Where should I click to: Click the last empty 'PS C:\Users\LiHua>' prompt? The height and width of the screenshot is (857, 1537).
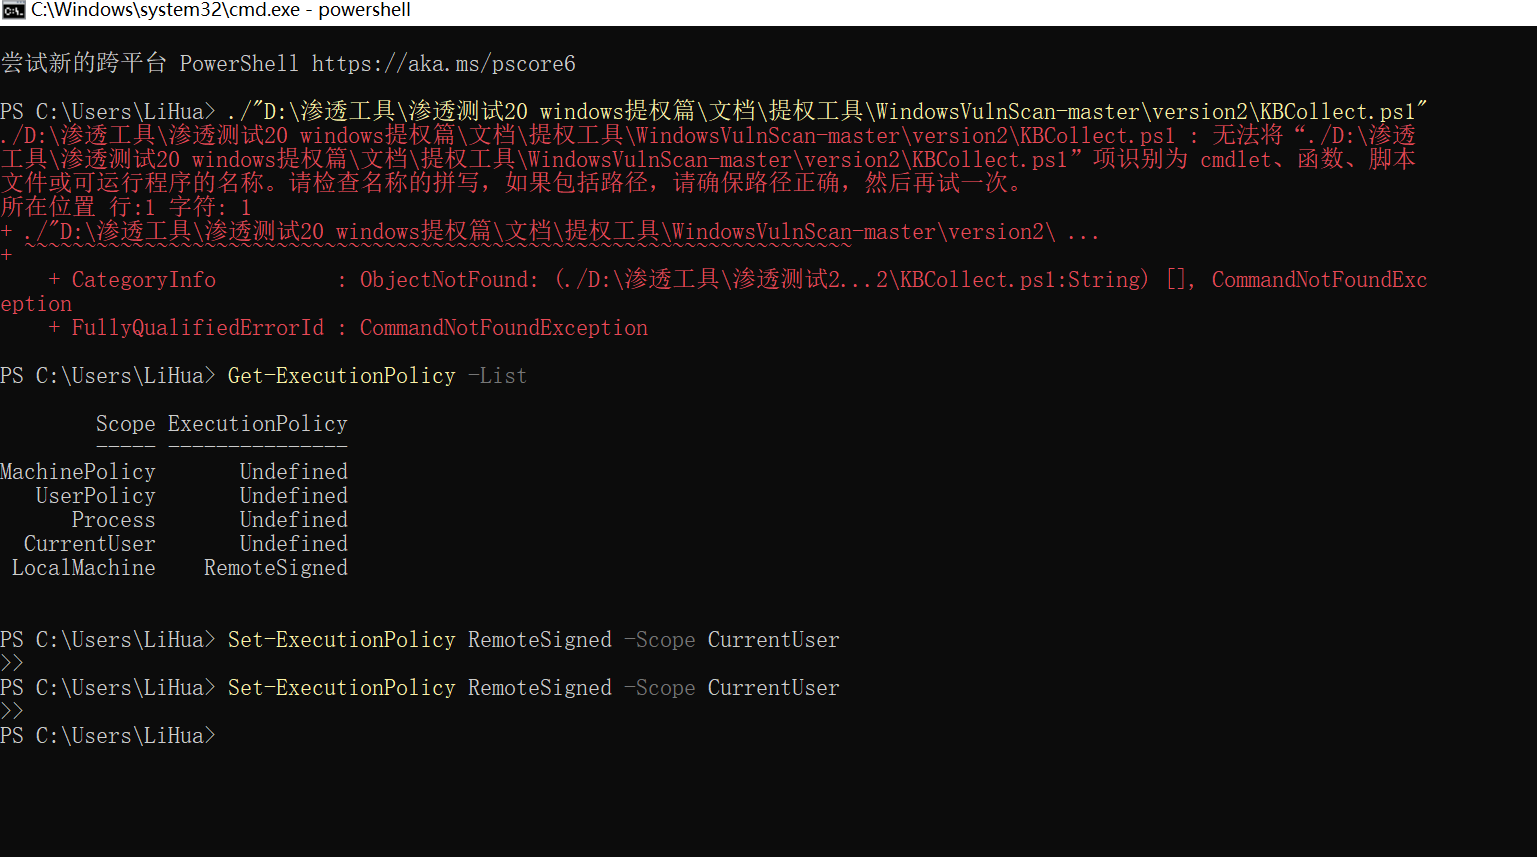pyautogui.click(x=108, y=736)
